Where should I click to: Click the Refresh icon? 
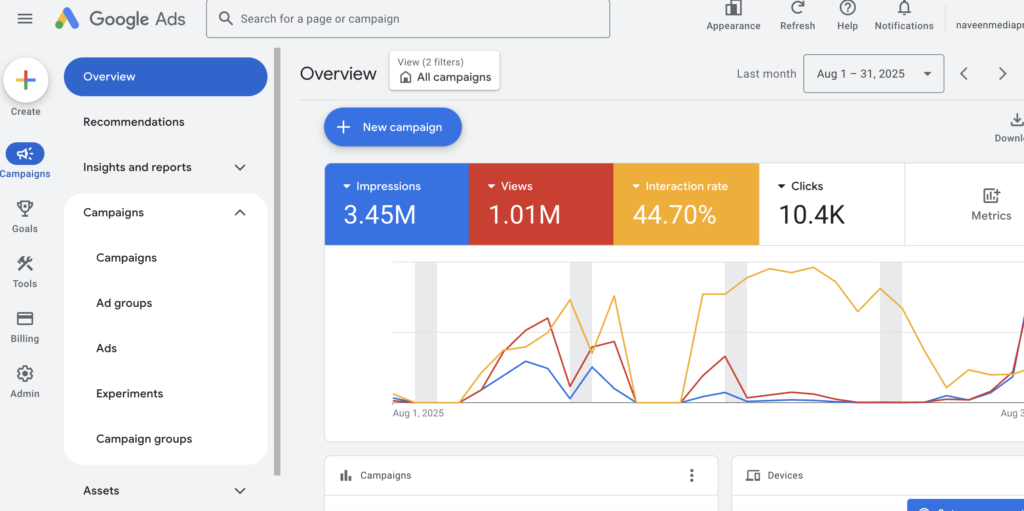(797, 9)
